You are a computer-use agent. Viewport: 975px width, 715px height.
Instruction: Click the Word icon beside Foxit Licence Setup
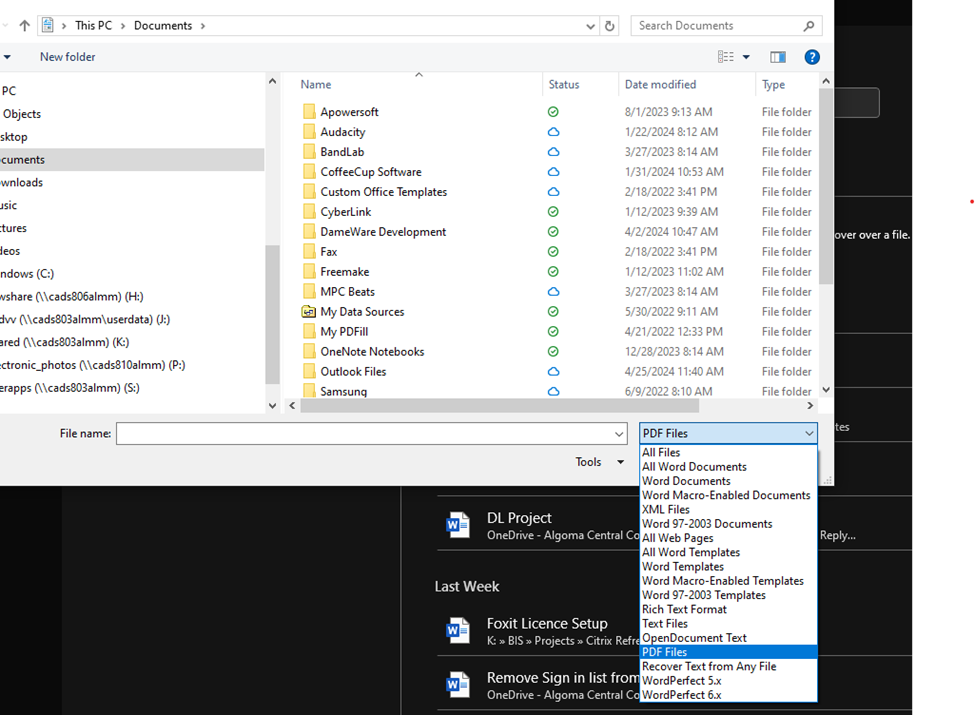(x=458, y=630)
